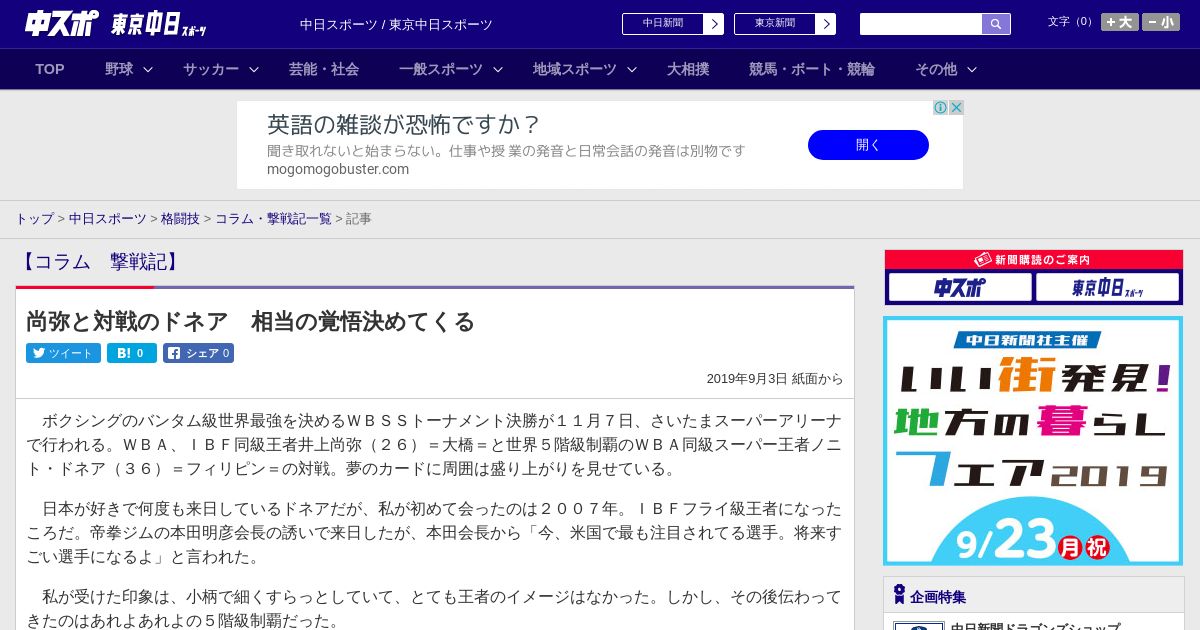
Task: Close the ad with the X icon
Action: [956, 108]
